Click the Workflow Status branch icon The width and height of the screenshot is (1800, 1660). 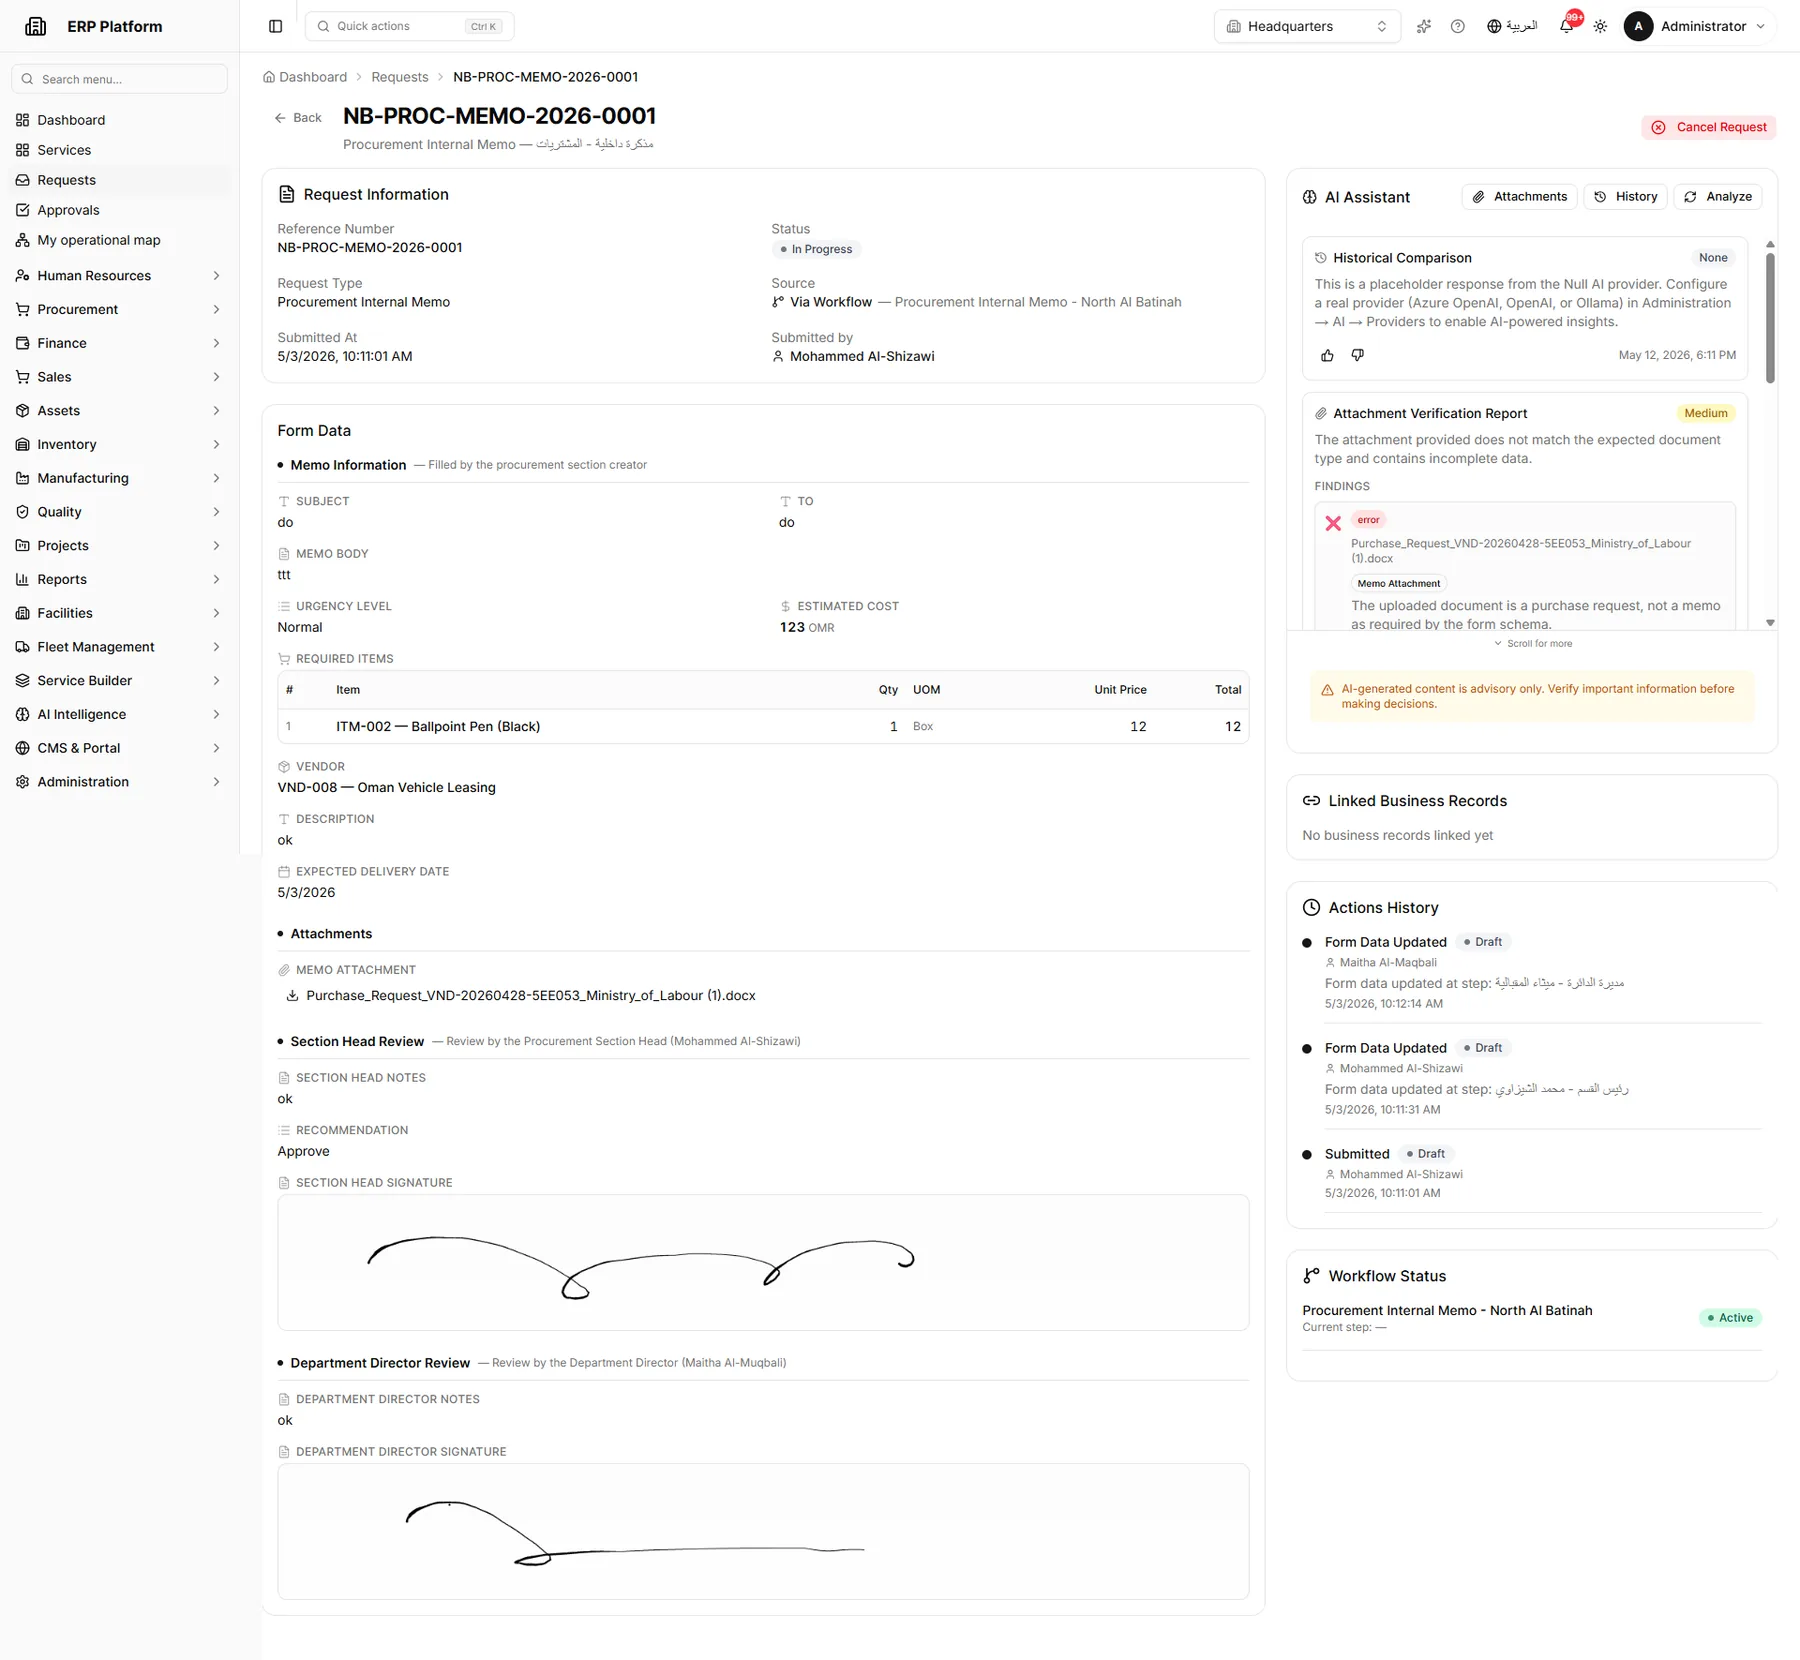1311,1276
